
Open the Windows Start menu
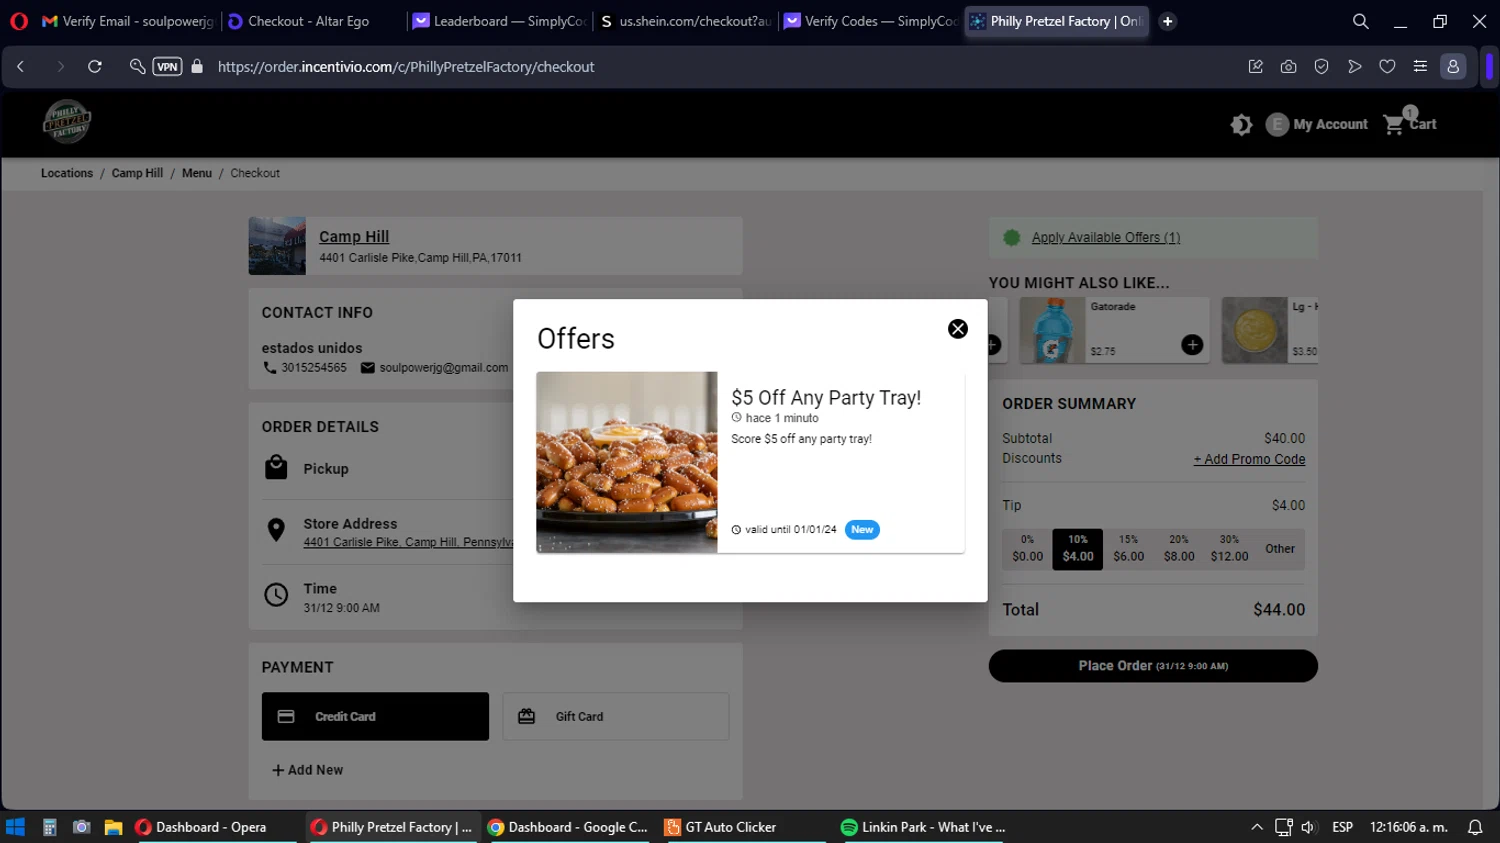click(x=15, y=827)
